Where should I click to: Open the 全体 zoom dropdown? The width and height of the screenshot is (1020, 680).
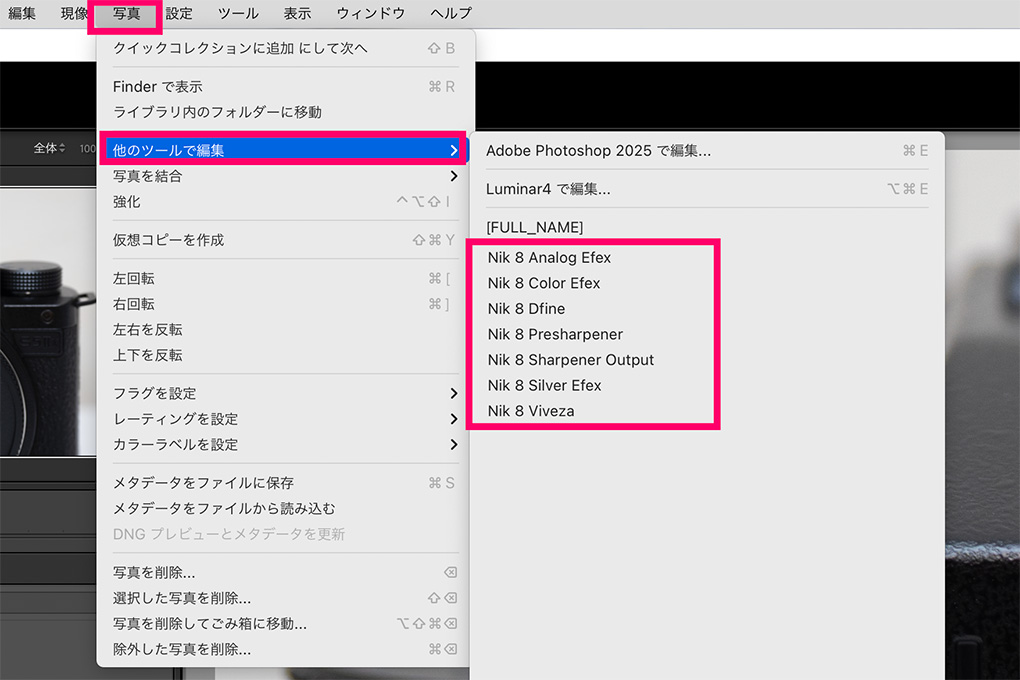coord(49,148)
